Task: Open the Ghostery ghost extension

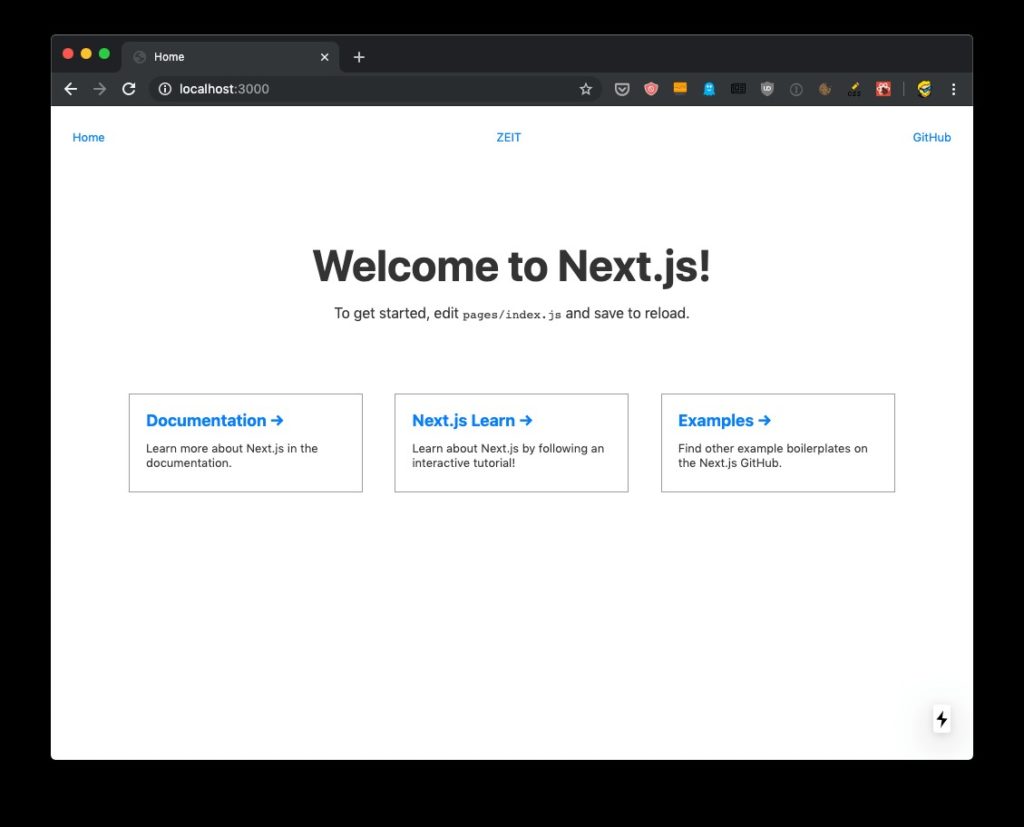Action: coord(709,89)
